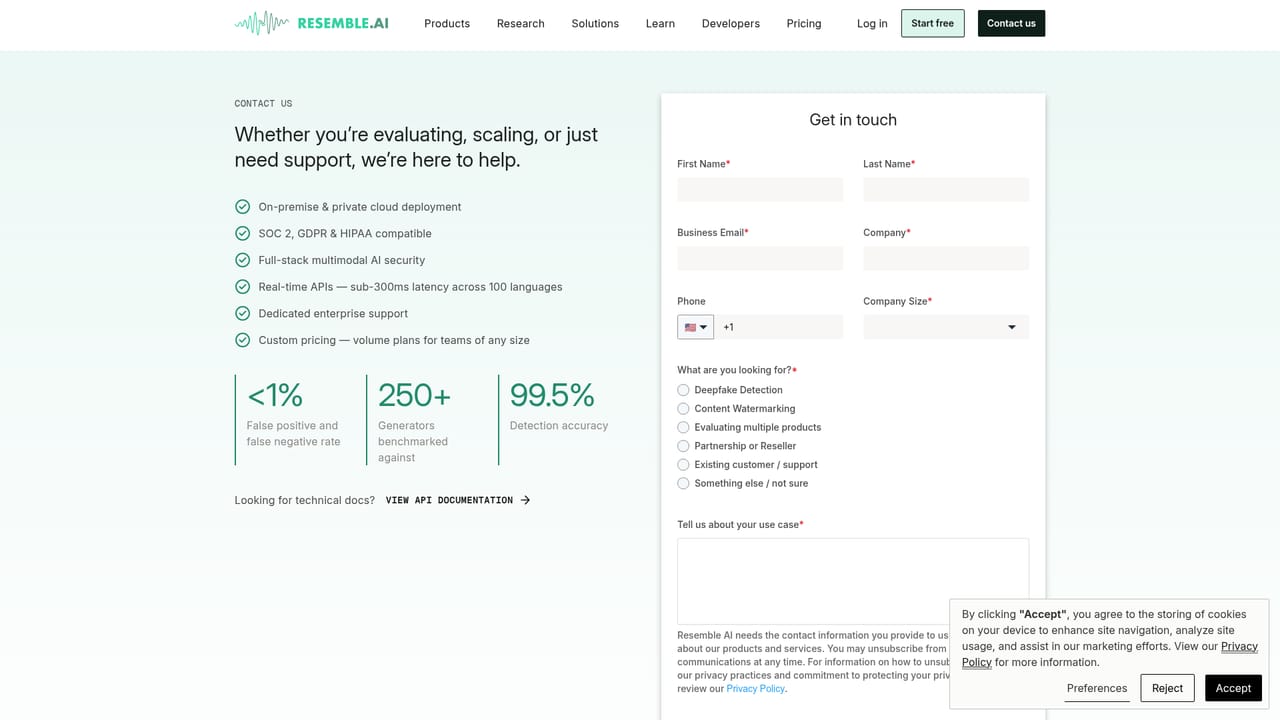Focus the Last Name field
1280x720 pixels.
[x=946, y=190]
